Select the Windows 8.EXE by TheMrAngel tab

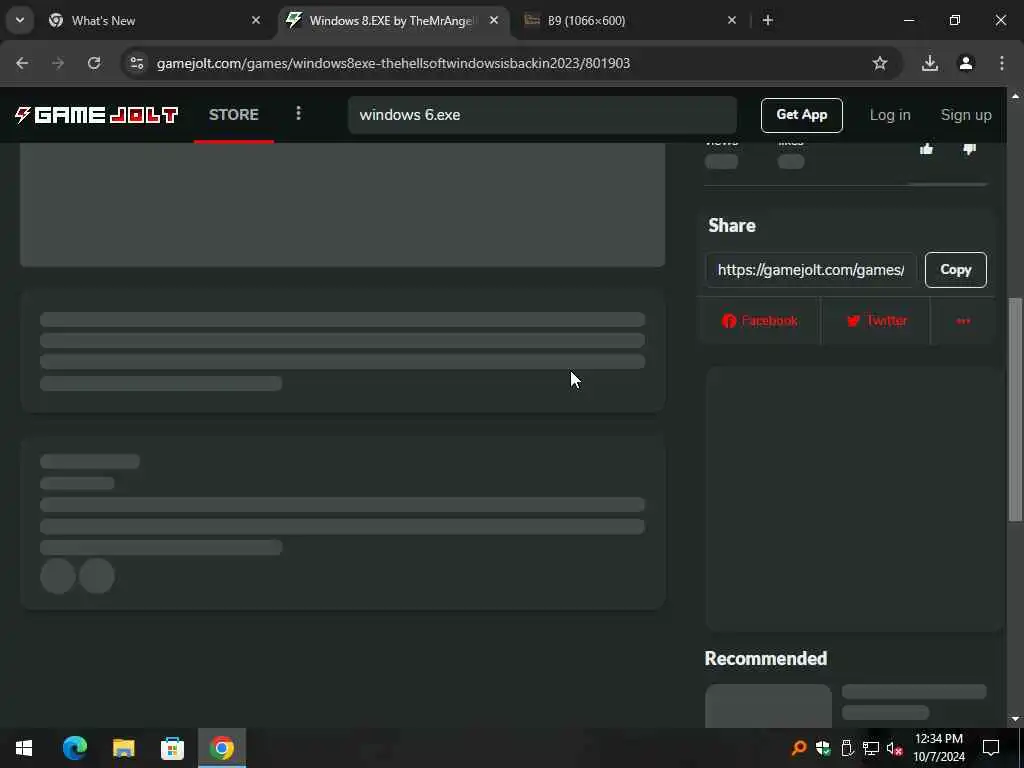[x=393, y=20]
